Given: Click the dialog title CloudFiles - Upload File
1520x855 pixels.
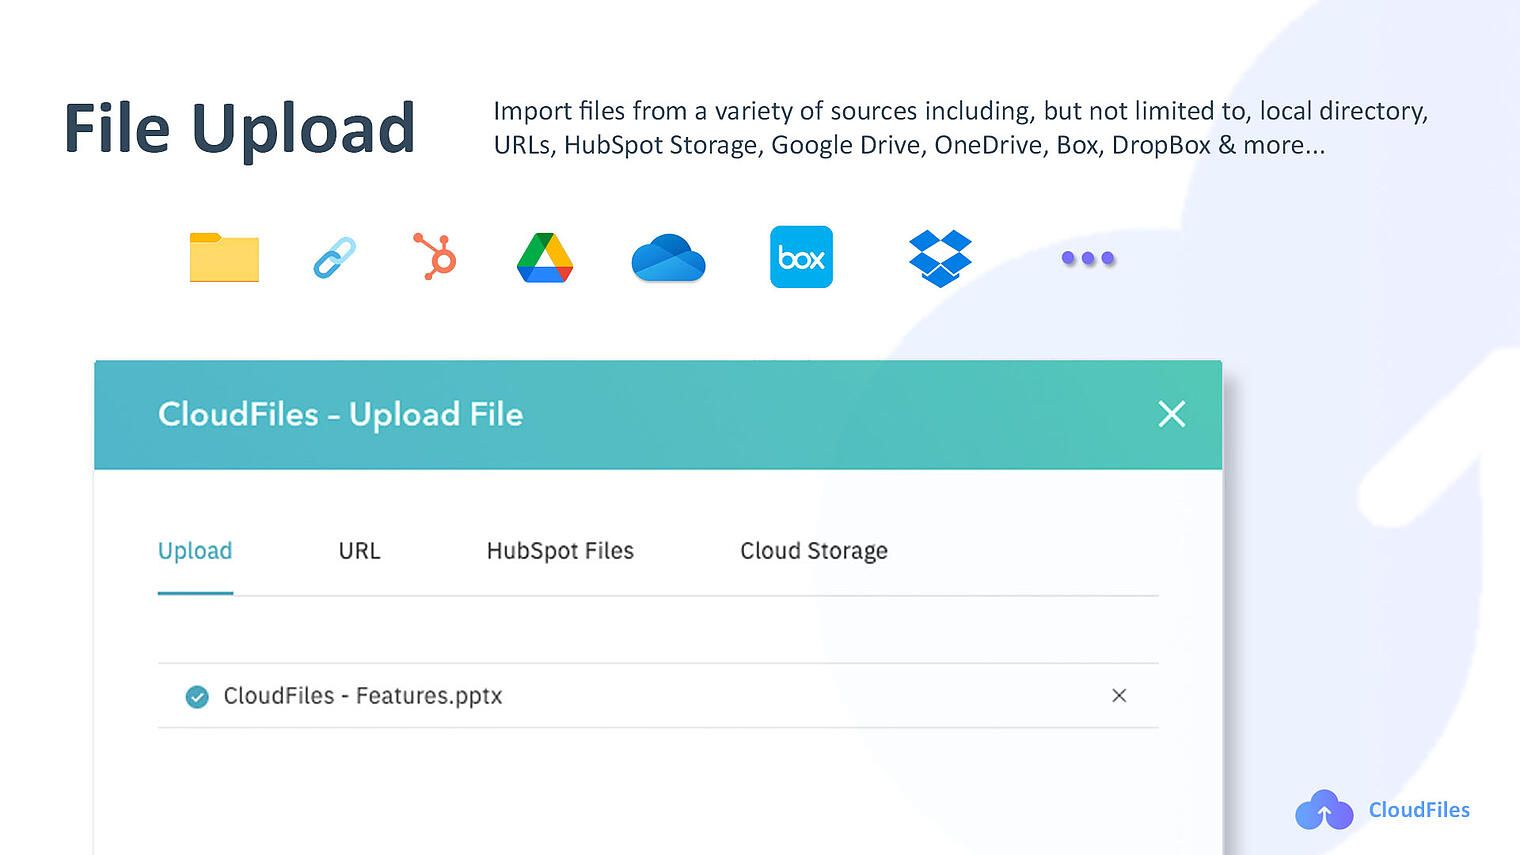Looking at the screenshot, I should click(x=340, y=414).
